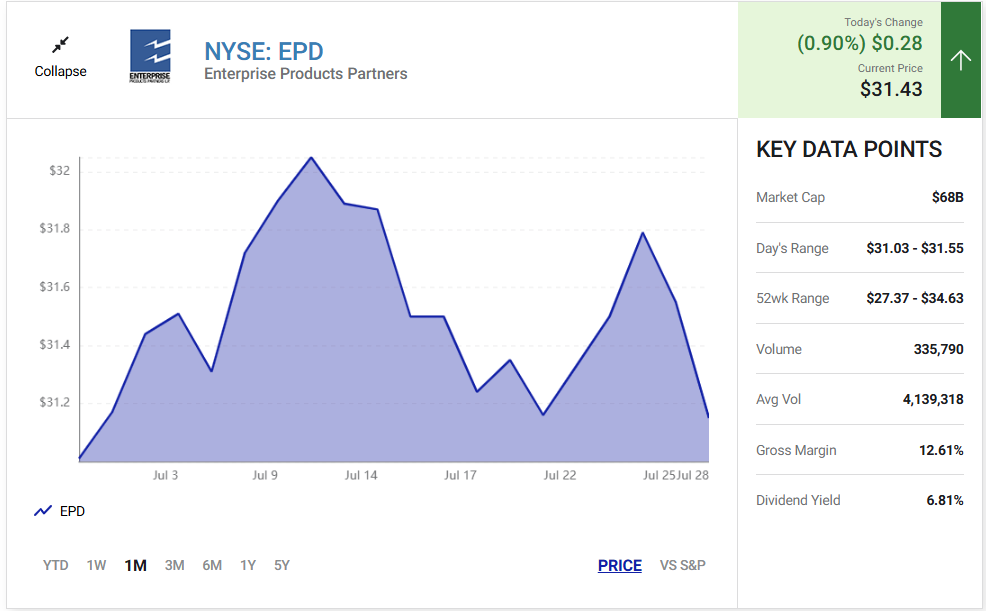This screenshot has width=986, height=611.
Task: Click the $31.4 y-axis label
Action: pos(55,345)
